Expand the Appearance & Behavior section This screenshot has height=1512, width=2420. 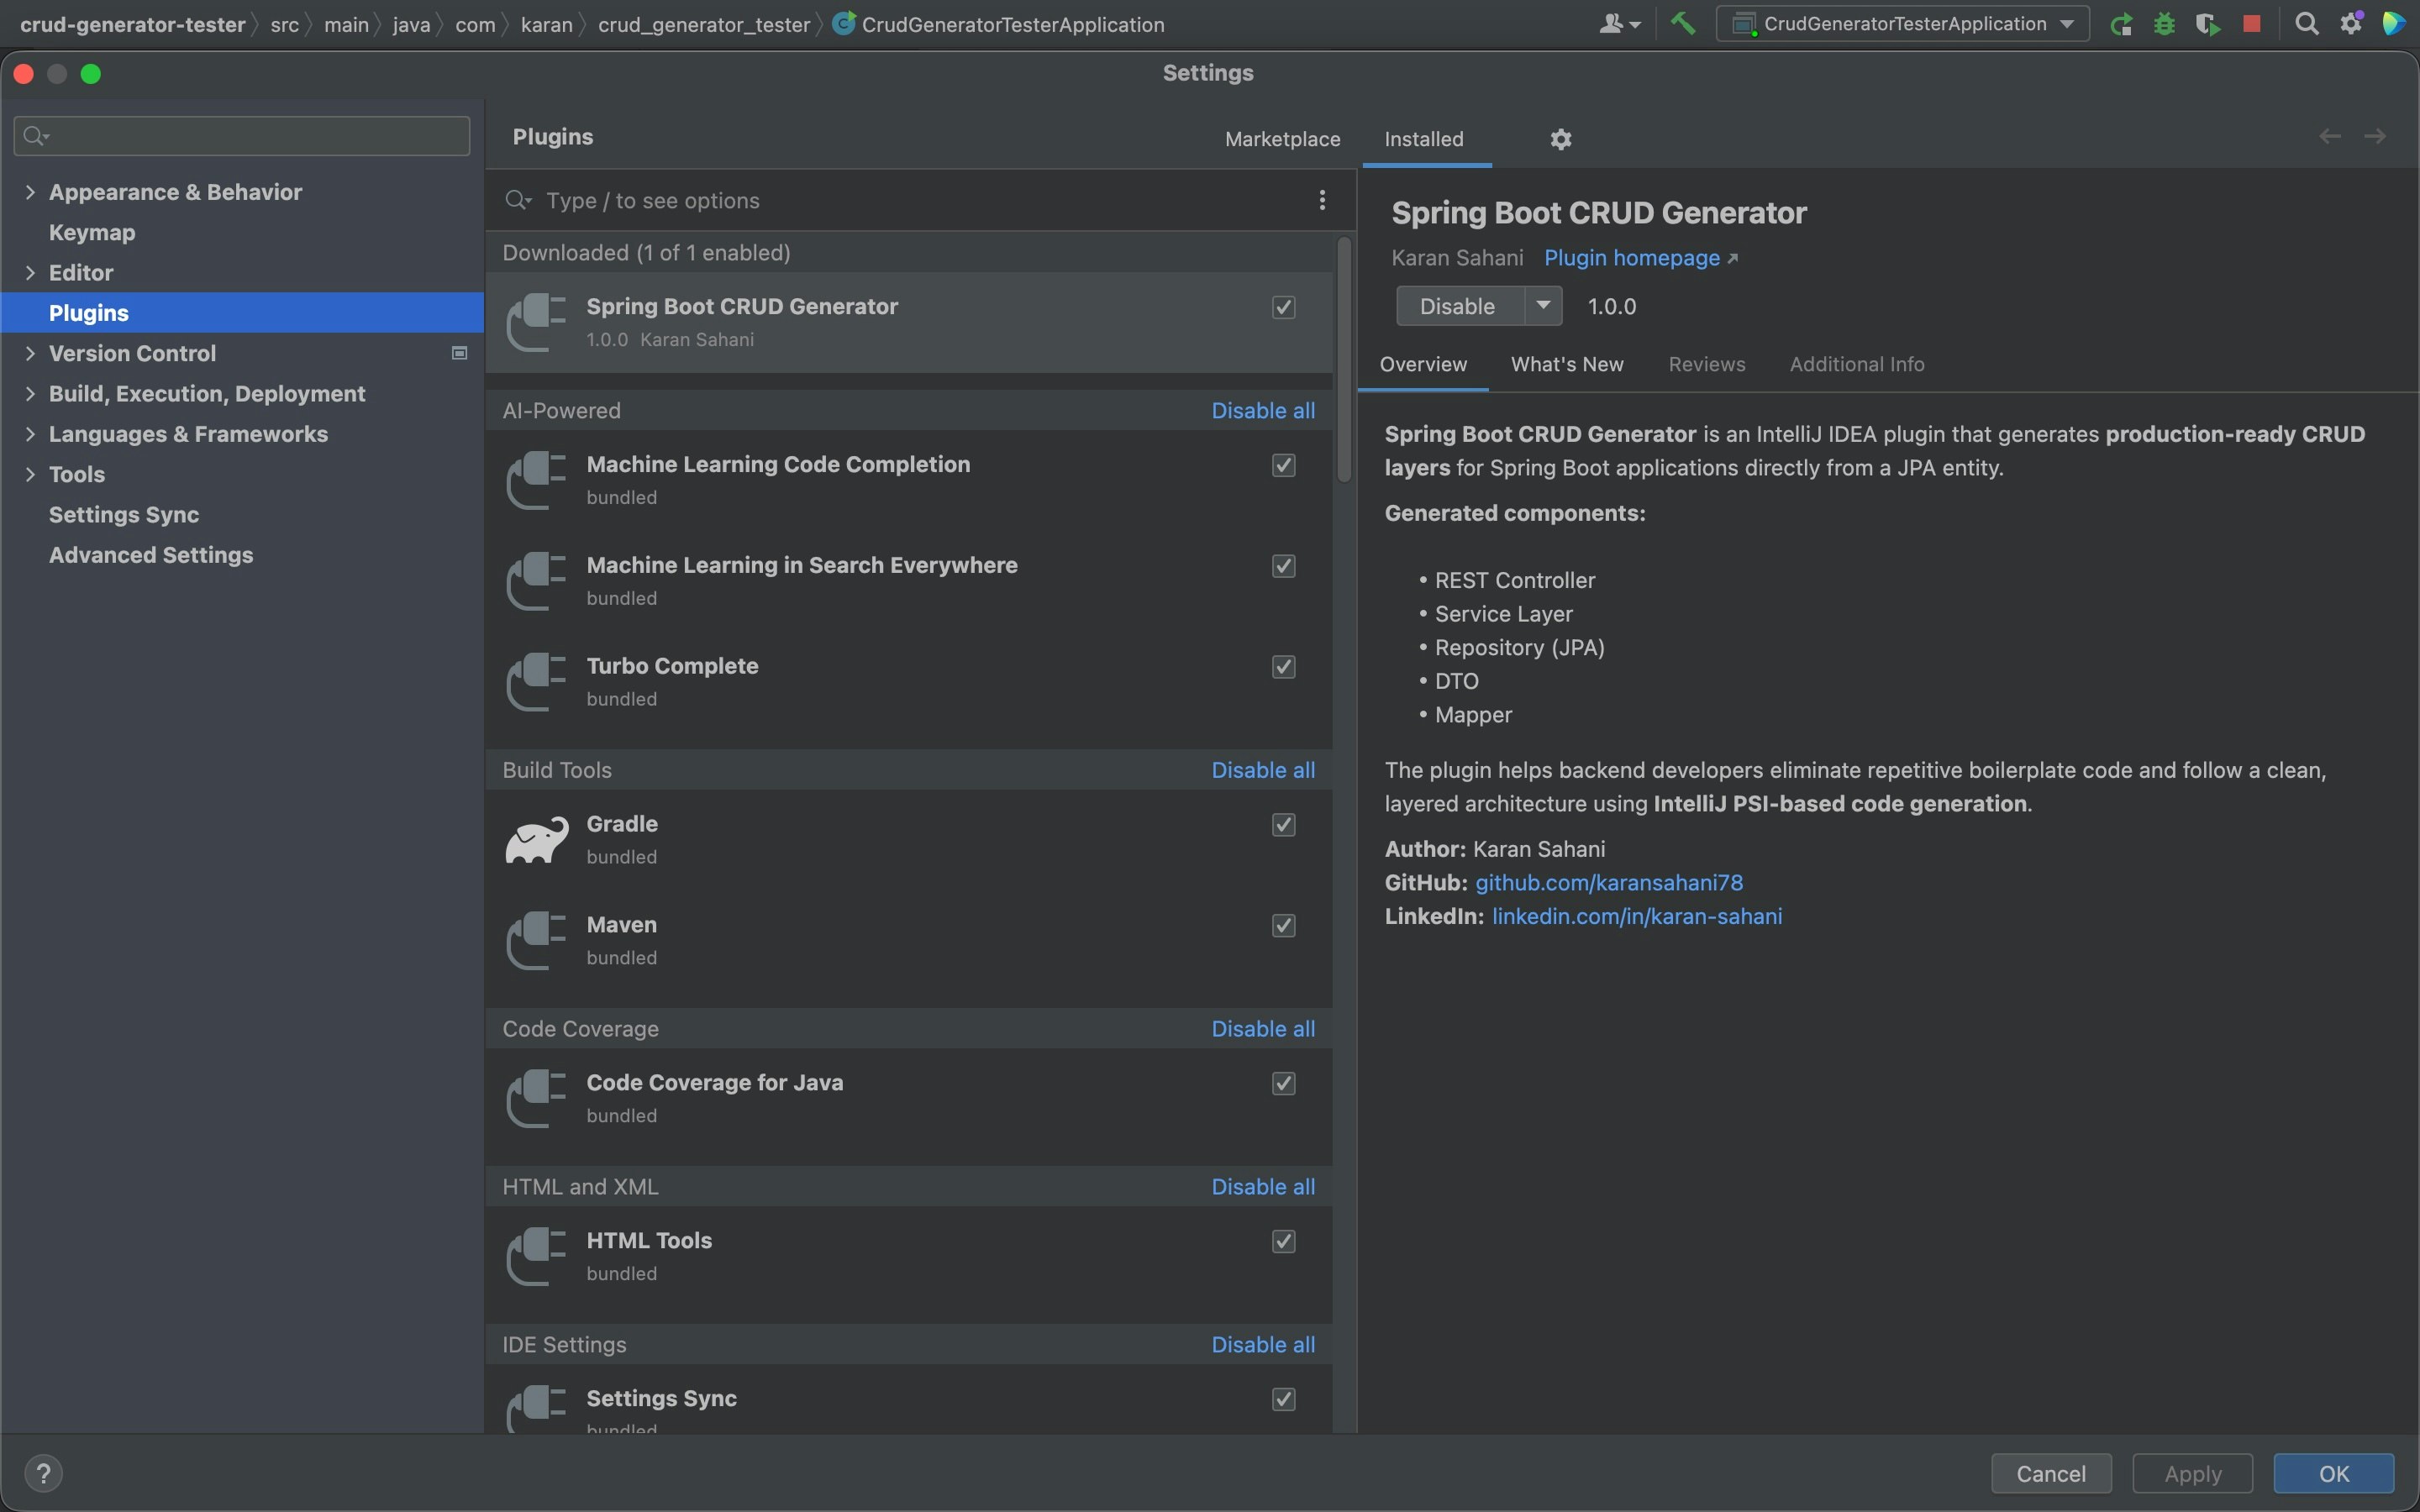pyautogui.click(x=30, y=191)
